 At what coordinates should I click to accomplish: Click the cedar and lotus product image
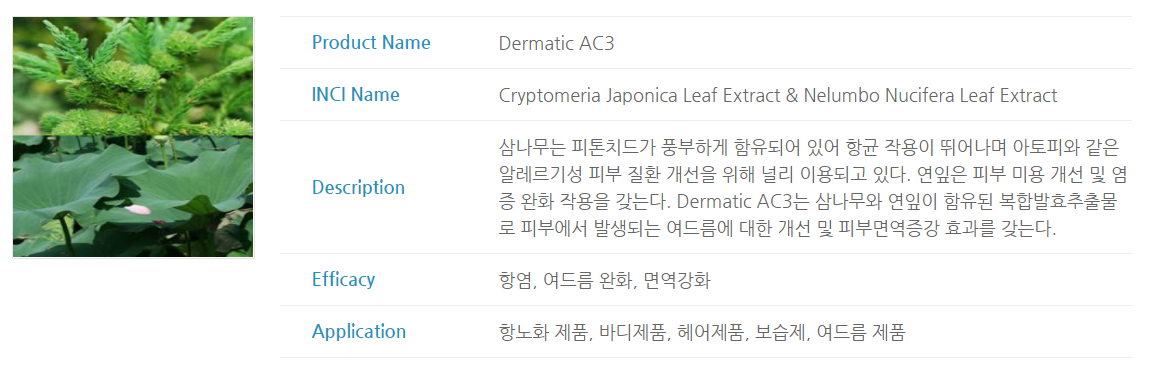click(133, 137)
